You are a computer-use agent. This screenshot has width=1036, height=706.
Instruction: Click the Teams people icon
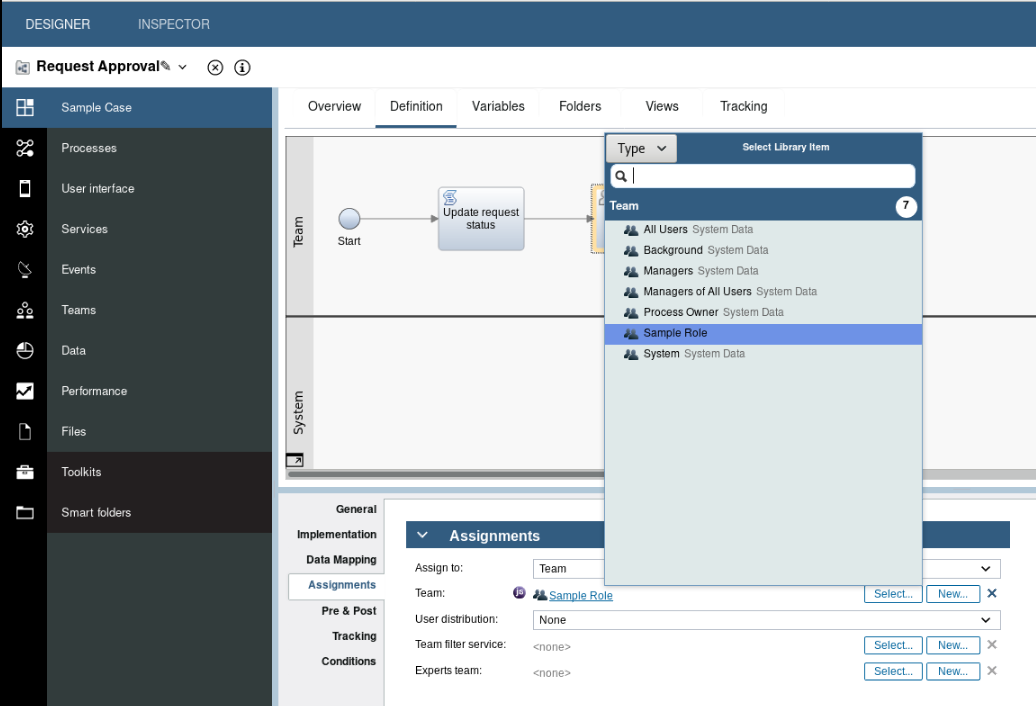point(24,310)
